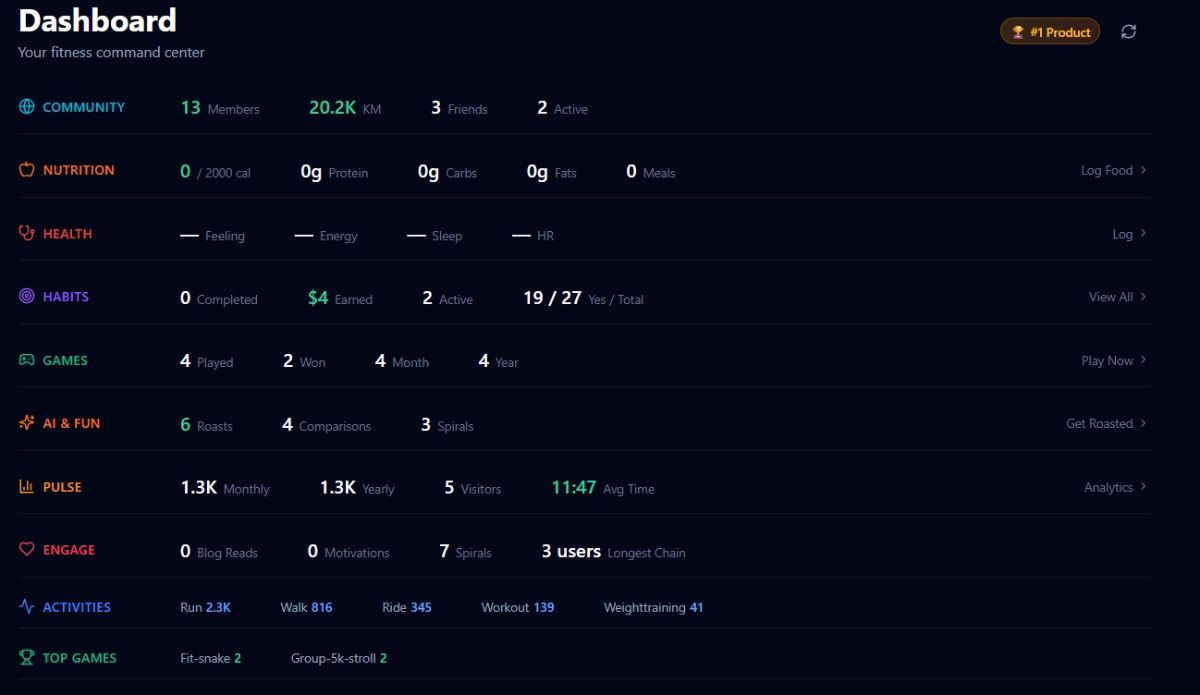
Task: Open the #1 Product badge
Action: (x=1050, y=32)
